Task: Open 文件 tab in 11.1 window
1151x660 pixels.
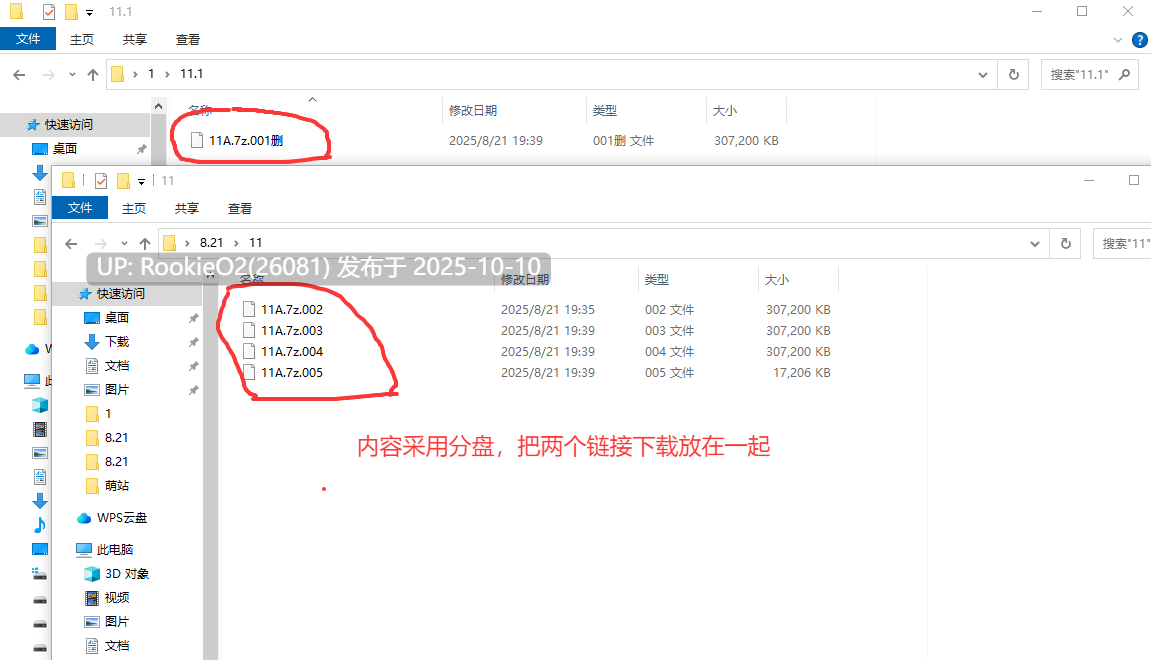Action: pos(28,39)
